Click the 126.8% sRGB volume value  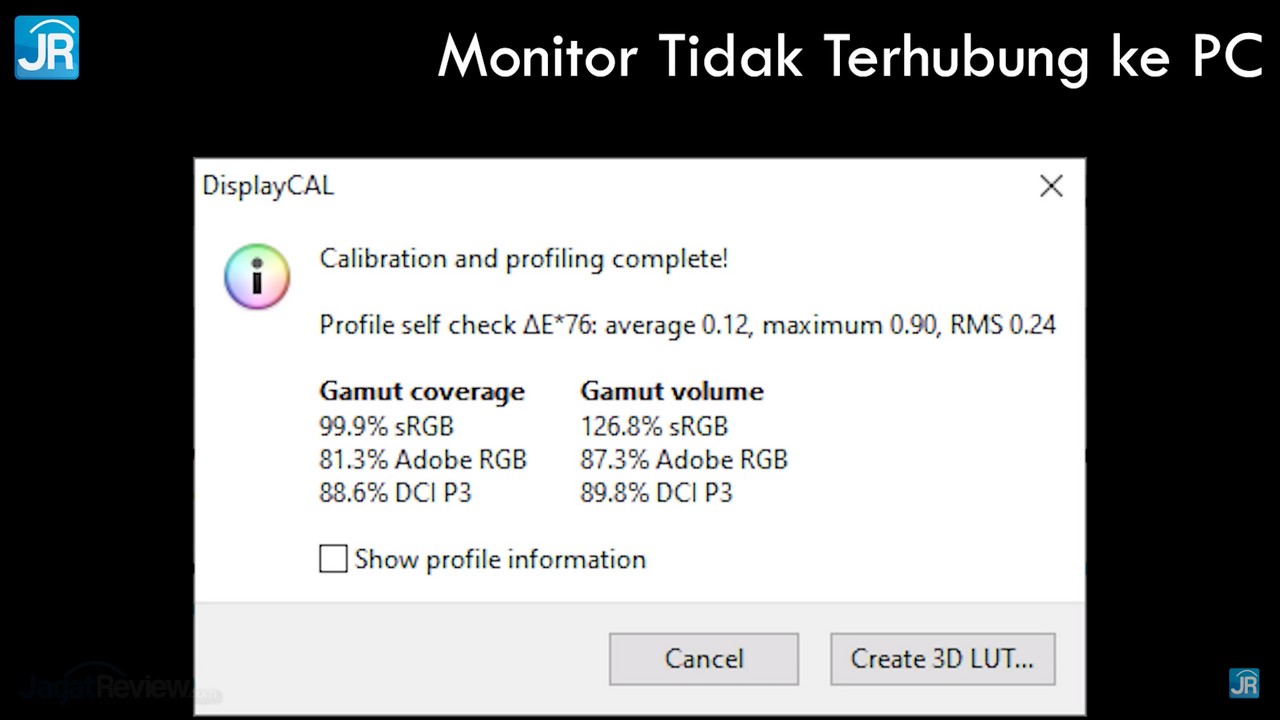(653, 426)
